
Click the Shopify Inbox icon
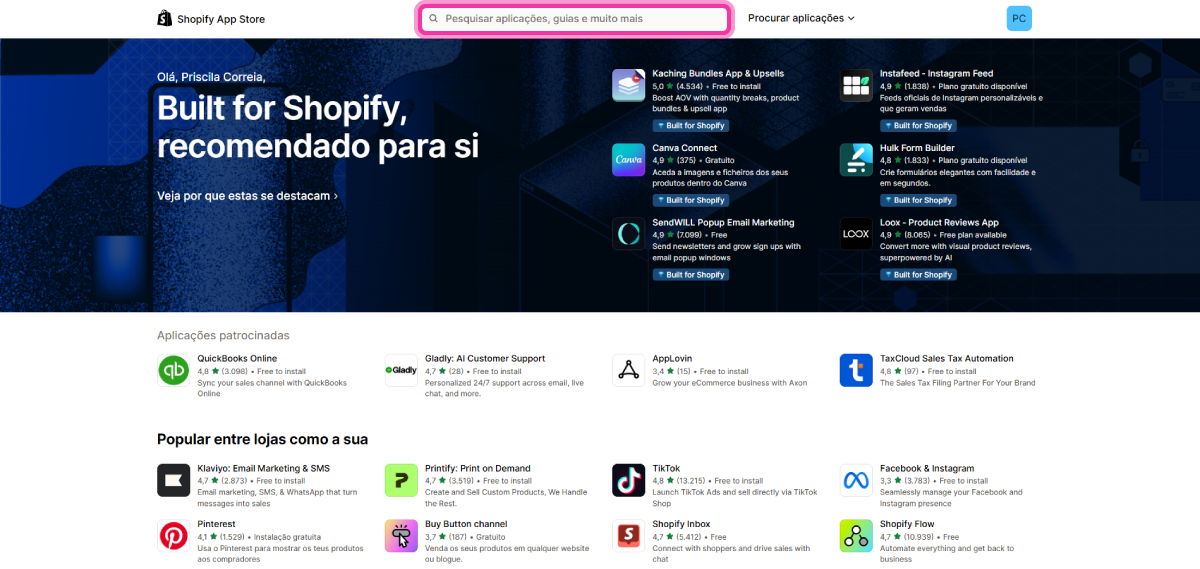tap(628, 536)
